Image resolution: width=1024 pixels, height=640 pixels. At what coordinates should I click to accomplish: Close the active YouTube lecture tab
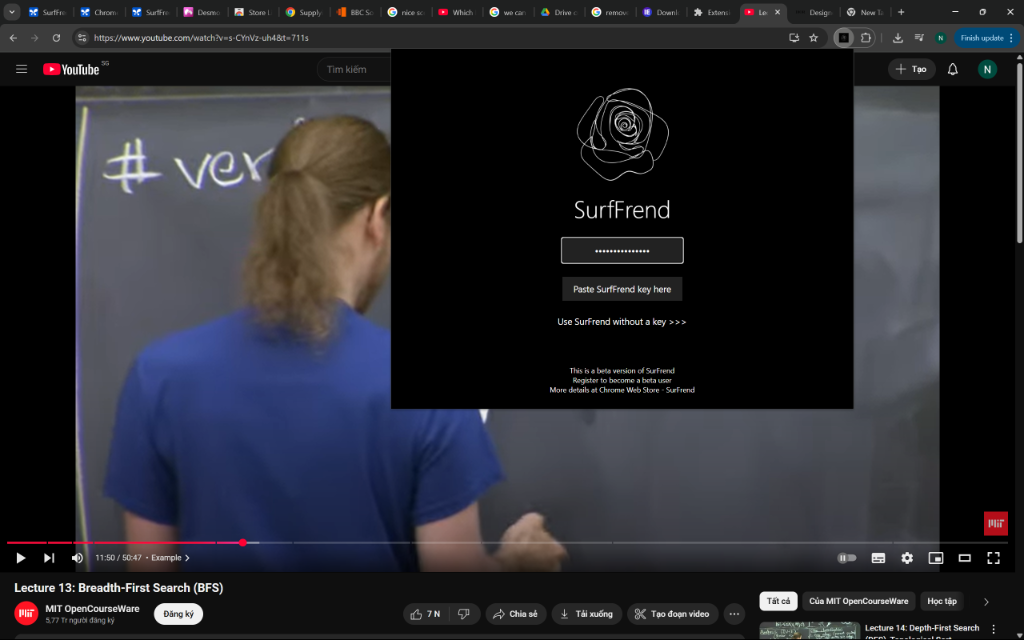click(777, 12)
